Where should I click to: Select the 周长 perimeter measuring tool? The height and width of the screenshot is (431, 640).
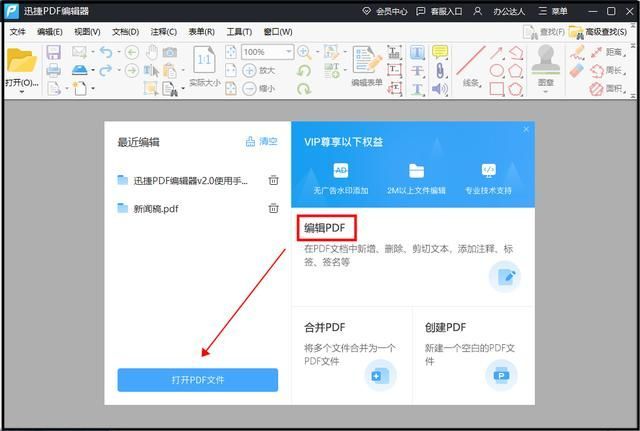click(x=607, y=71)
